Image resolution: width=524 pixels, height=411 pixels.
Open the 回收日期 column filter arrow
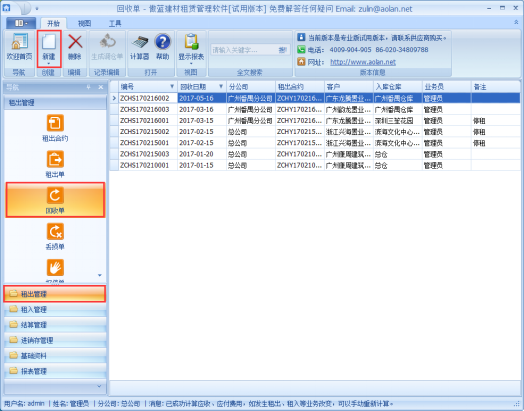pos(221,87)
